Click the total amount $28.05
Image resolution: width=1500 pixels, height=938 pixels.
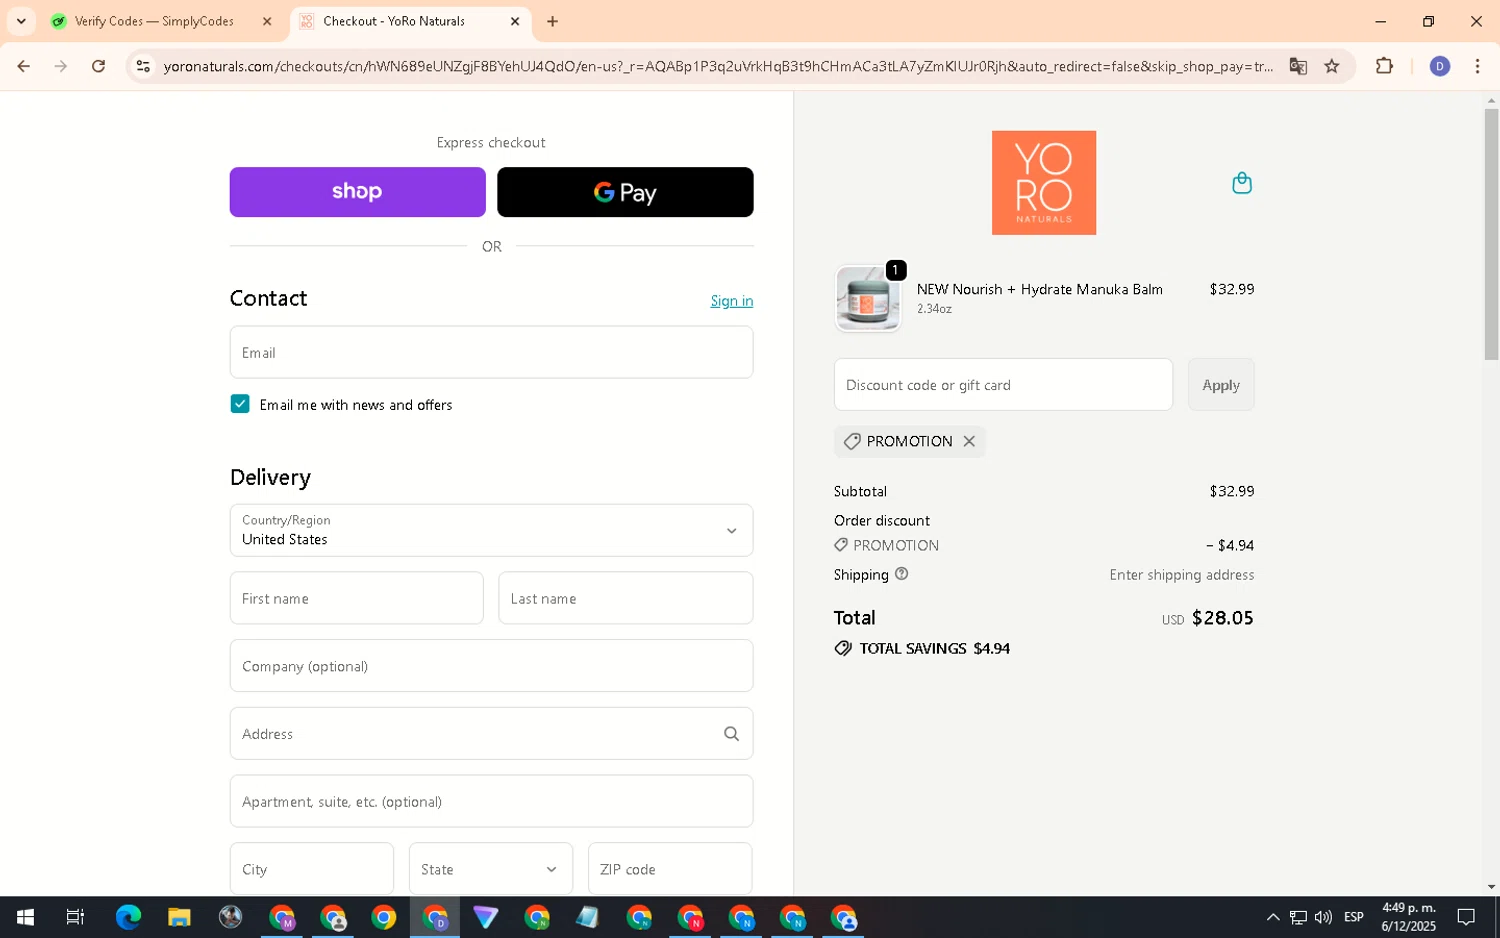point(1222,618)
